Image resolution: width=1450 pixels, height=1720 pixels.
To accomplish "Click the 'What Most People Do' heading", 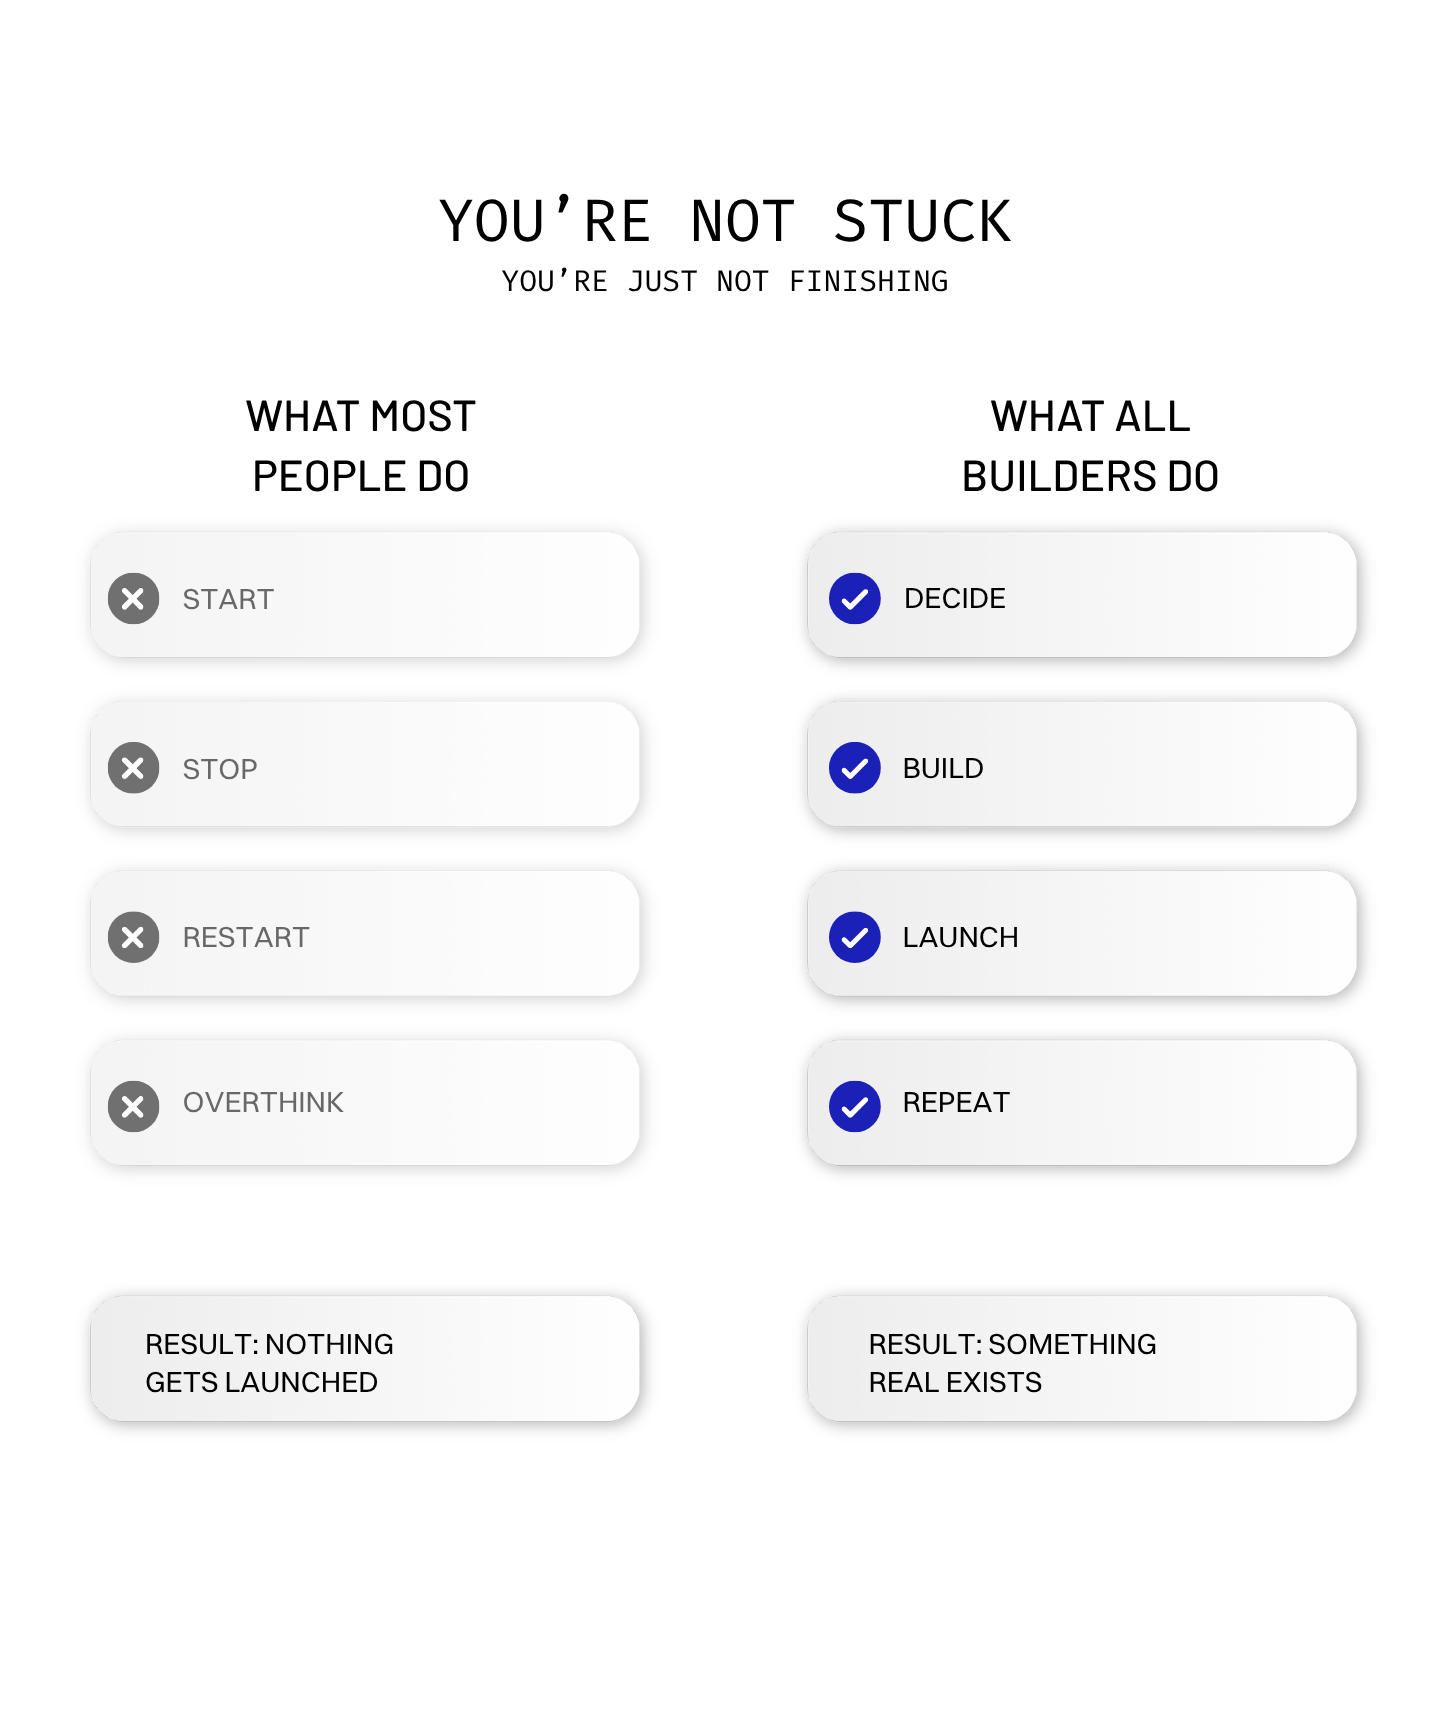I will (x=361, y=446).
